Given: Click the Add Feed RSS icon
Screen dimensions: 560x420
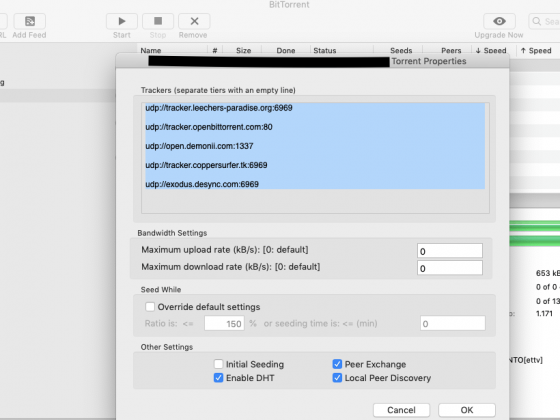Looking at the screenshot, I should point(30,21).
